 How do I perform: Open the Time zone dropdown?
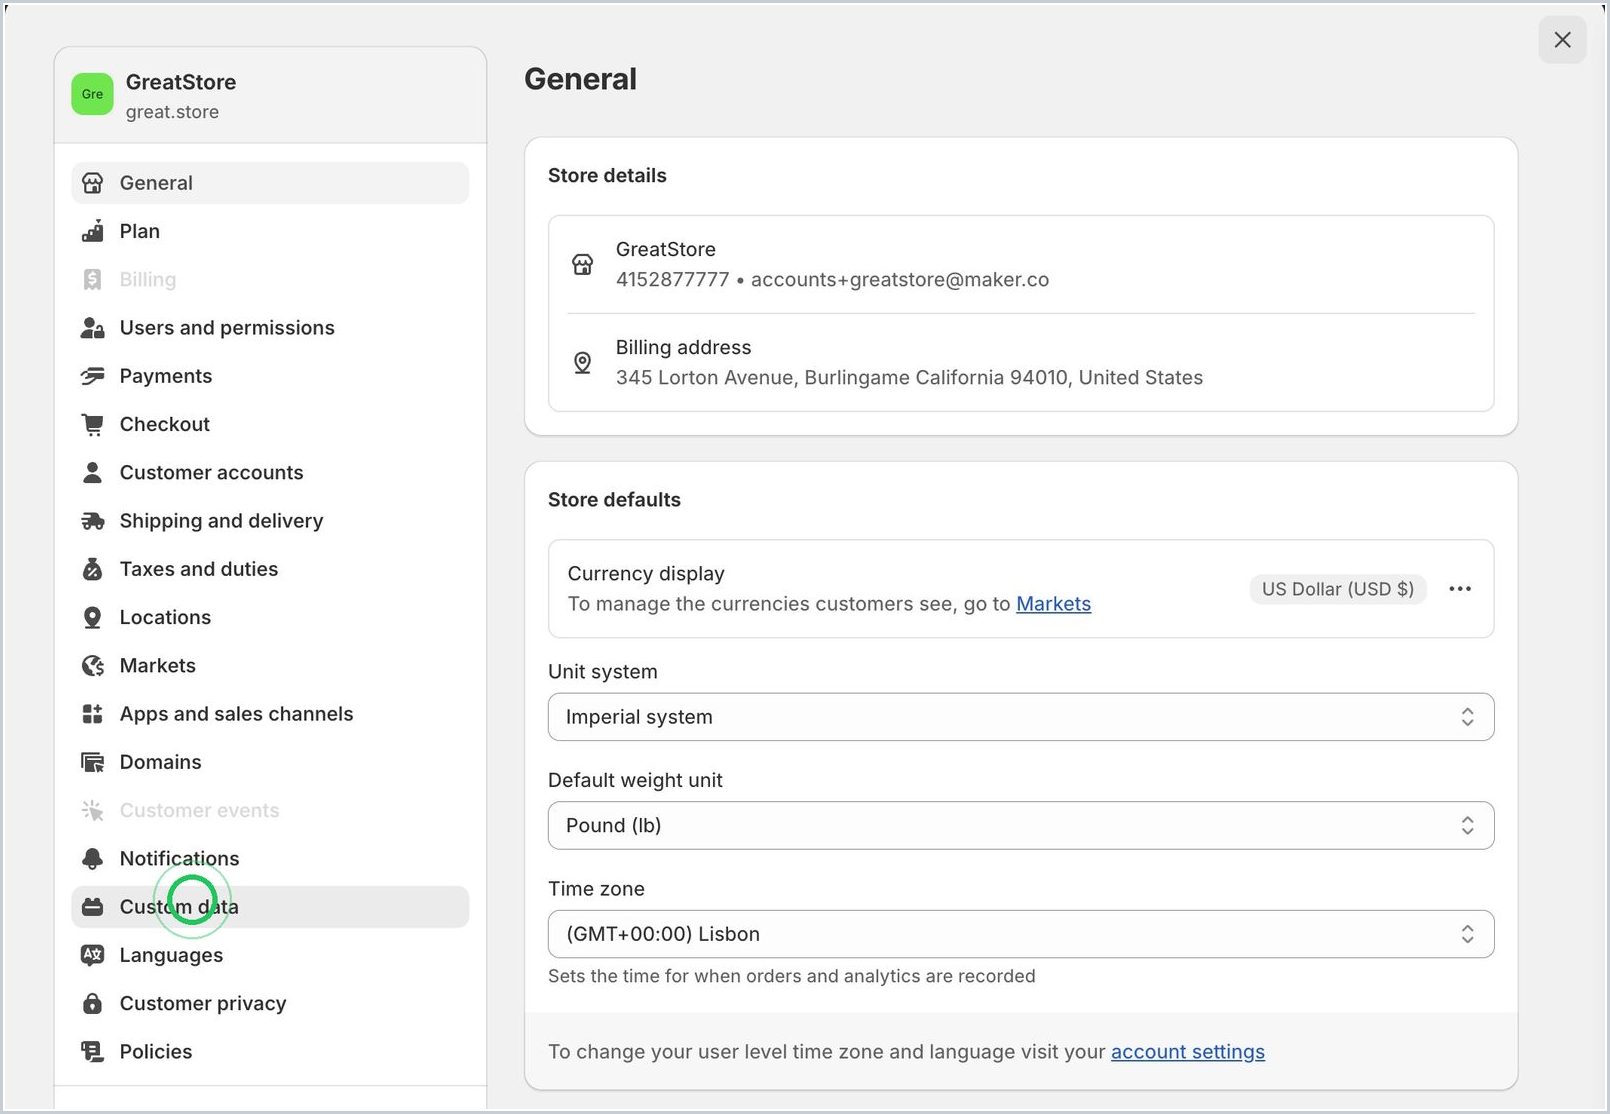click(x=1021, y=934)
